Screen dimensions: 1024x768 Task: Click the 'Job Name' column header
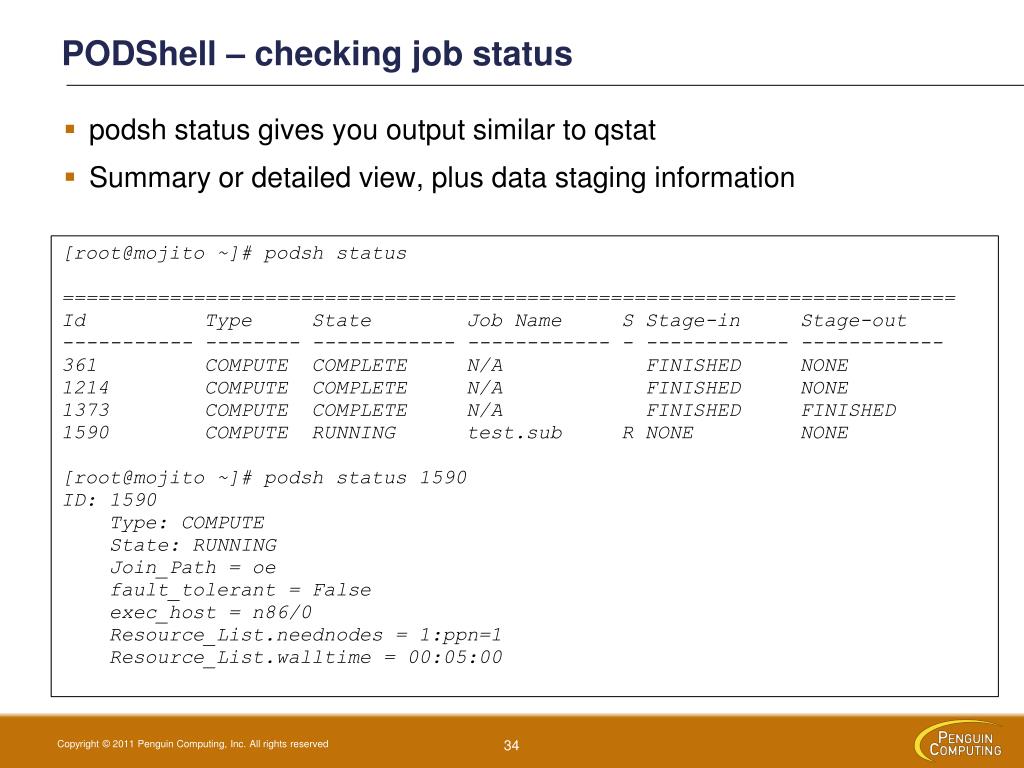(515, 321)
